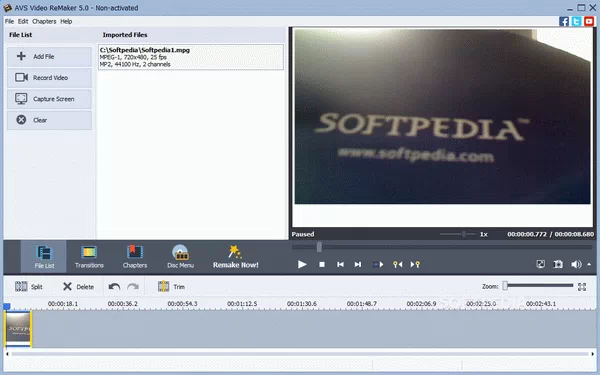
Task: Click the playback time counter 00:00:00.772
Action: coord(527,234)
